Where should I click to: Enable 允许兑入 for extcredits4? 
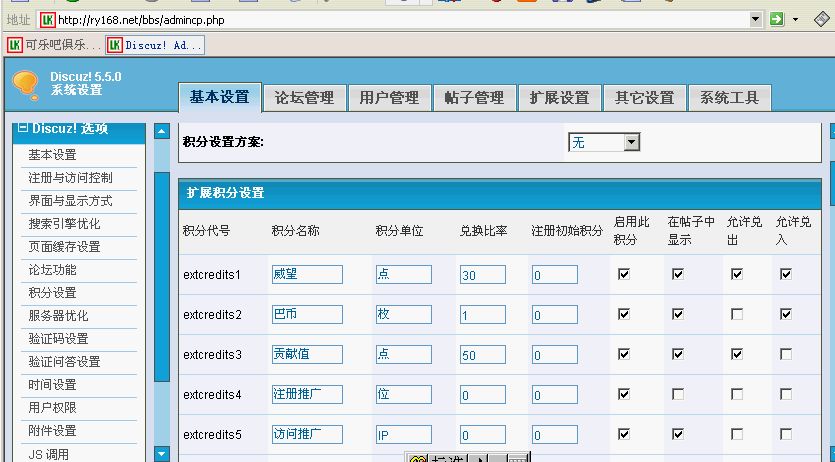click(x=785, y=394)
